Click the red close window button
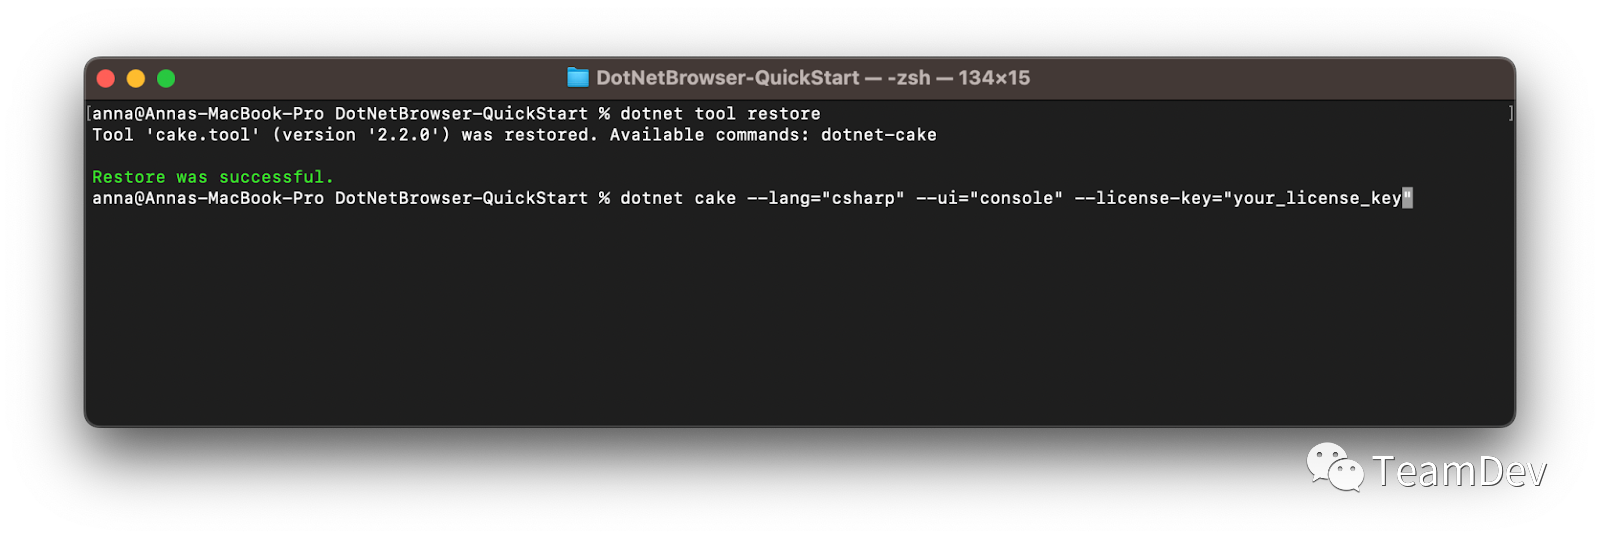 (x=106, y=78)
